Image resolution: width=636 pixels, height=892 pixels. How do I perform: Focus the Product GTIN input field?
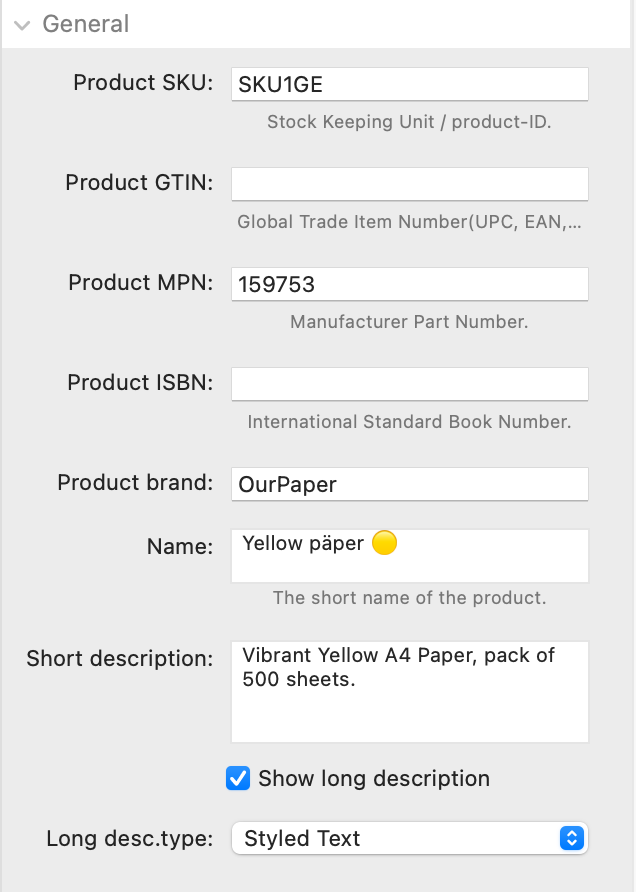tap(410, 184)
